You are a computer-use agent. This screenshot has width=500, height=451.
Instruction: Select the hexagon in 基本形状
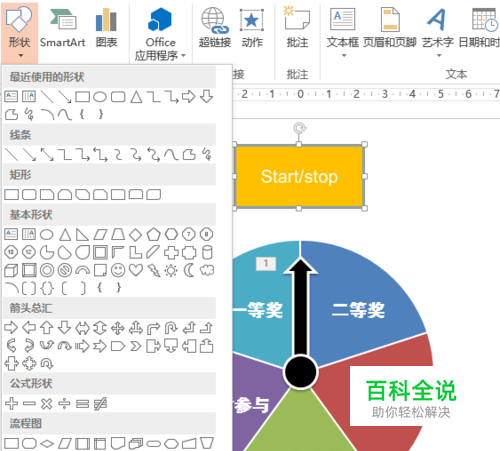[171, 235]
